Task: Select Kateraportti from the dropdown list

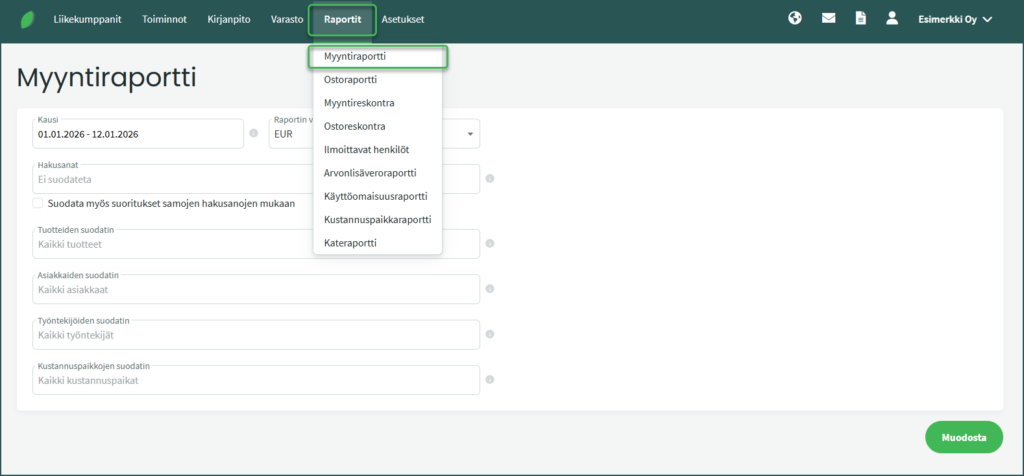Action: click(x=350, y=243)
